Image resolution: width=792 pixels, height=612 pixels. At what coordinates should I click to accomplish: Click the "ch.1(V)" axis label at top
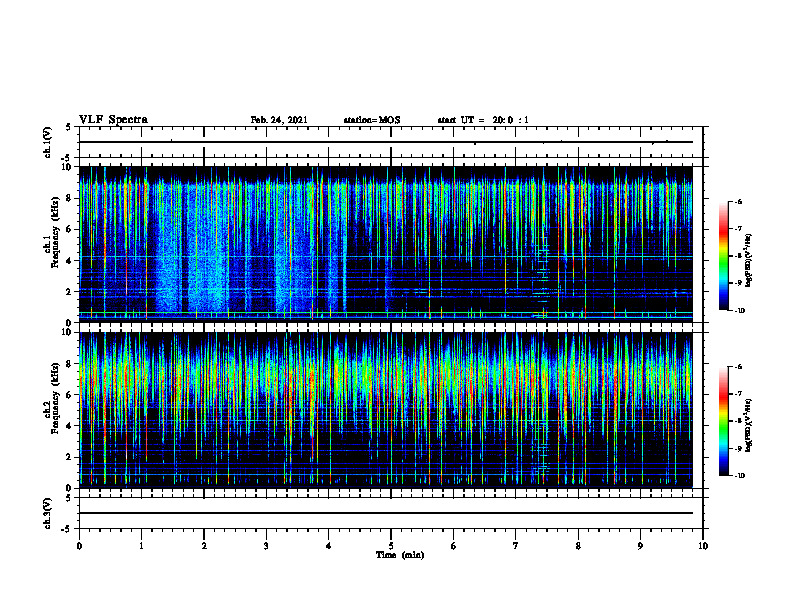pos(47,142)
